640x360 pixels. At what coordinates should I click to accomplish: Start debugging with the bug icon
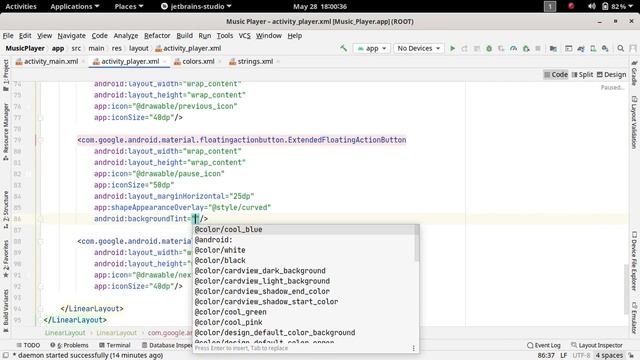489,48
